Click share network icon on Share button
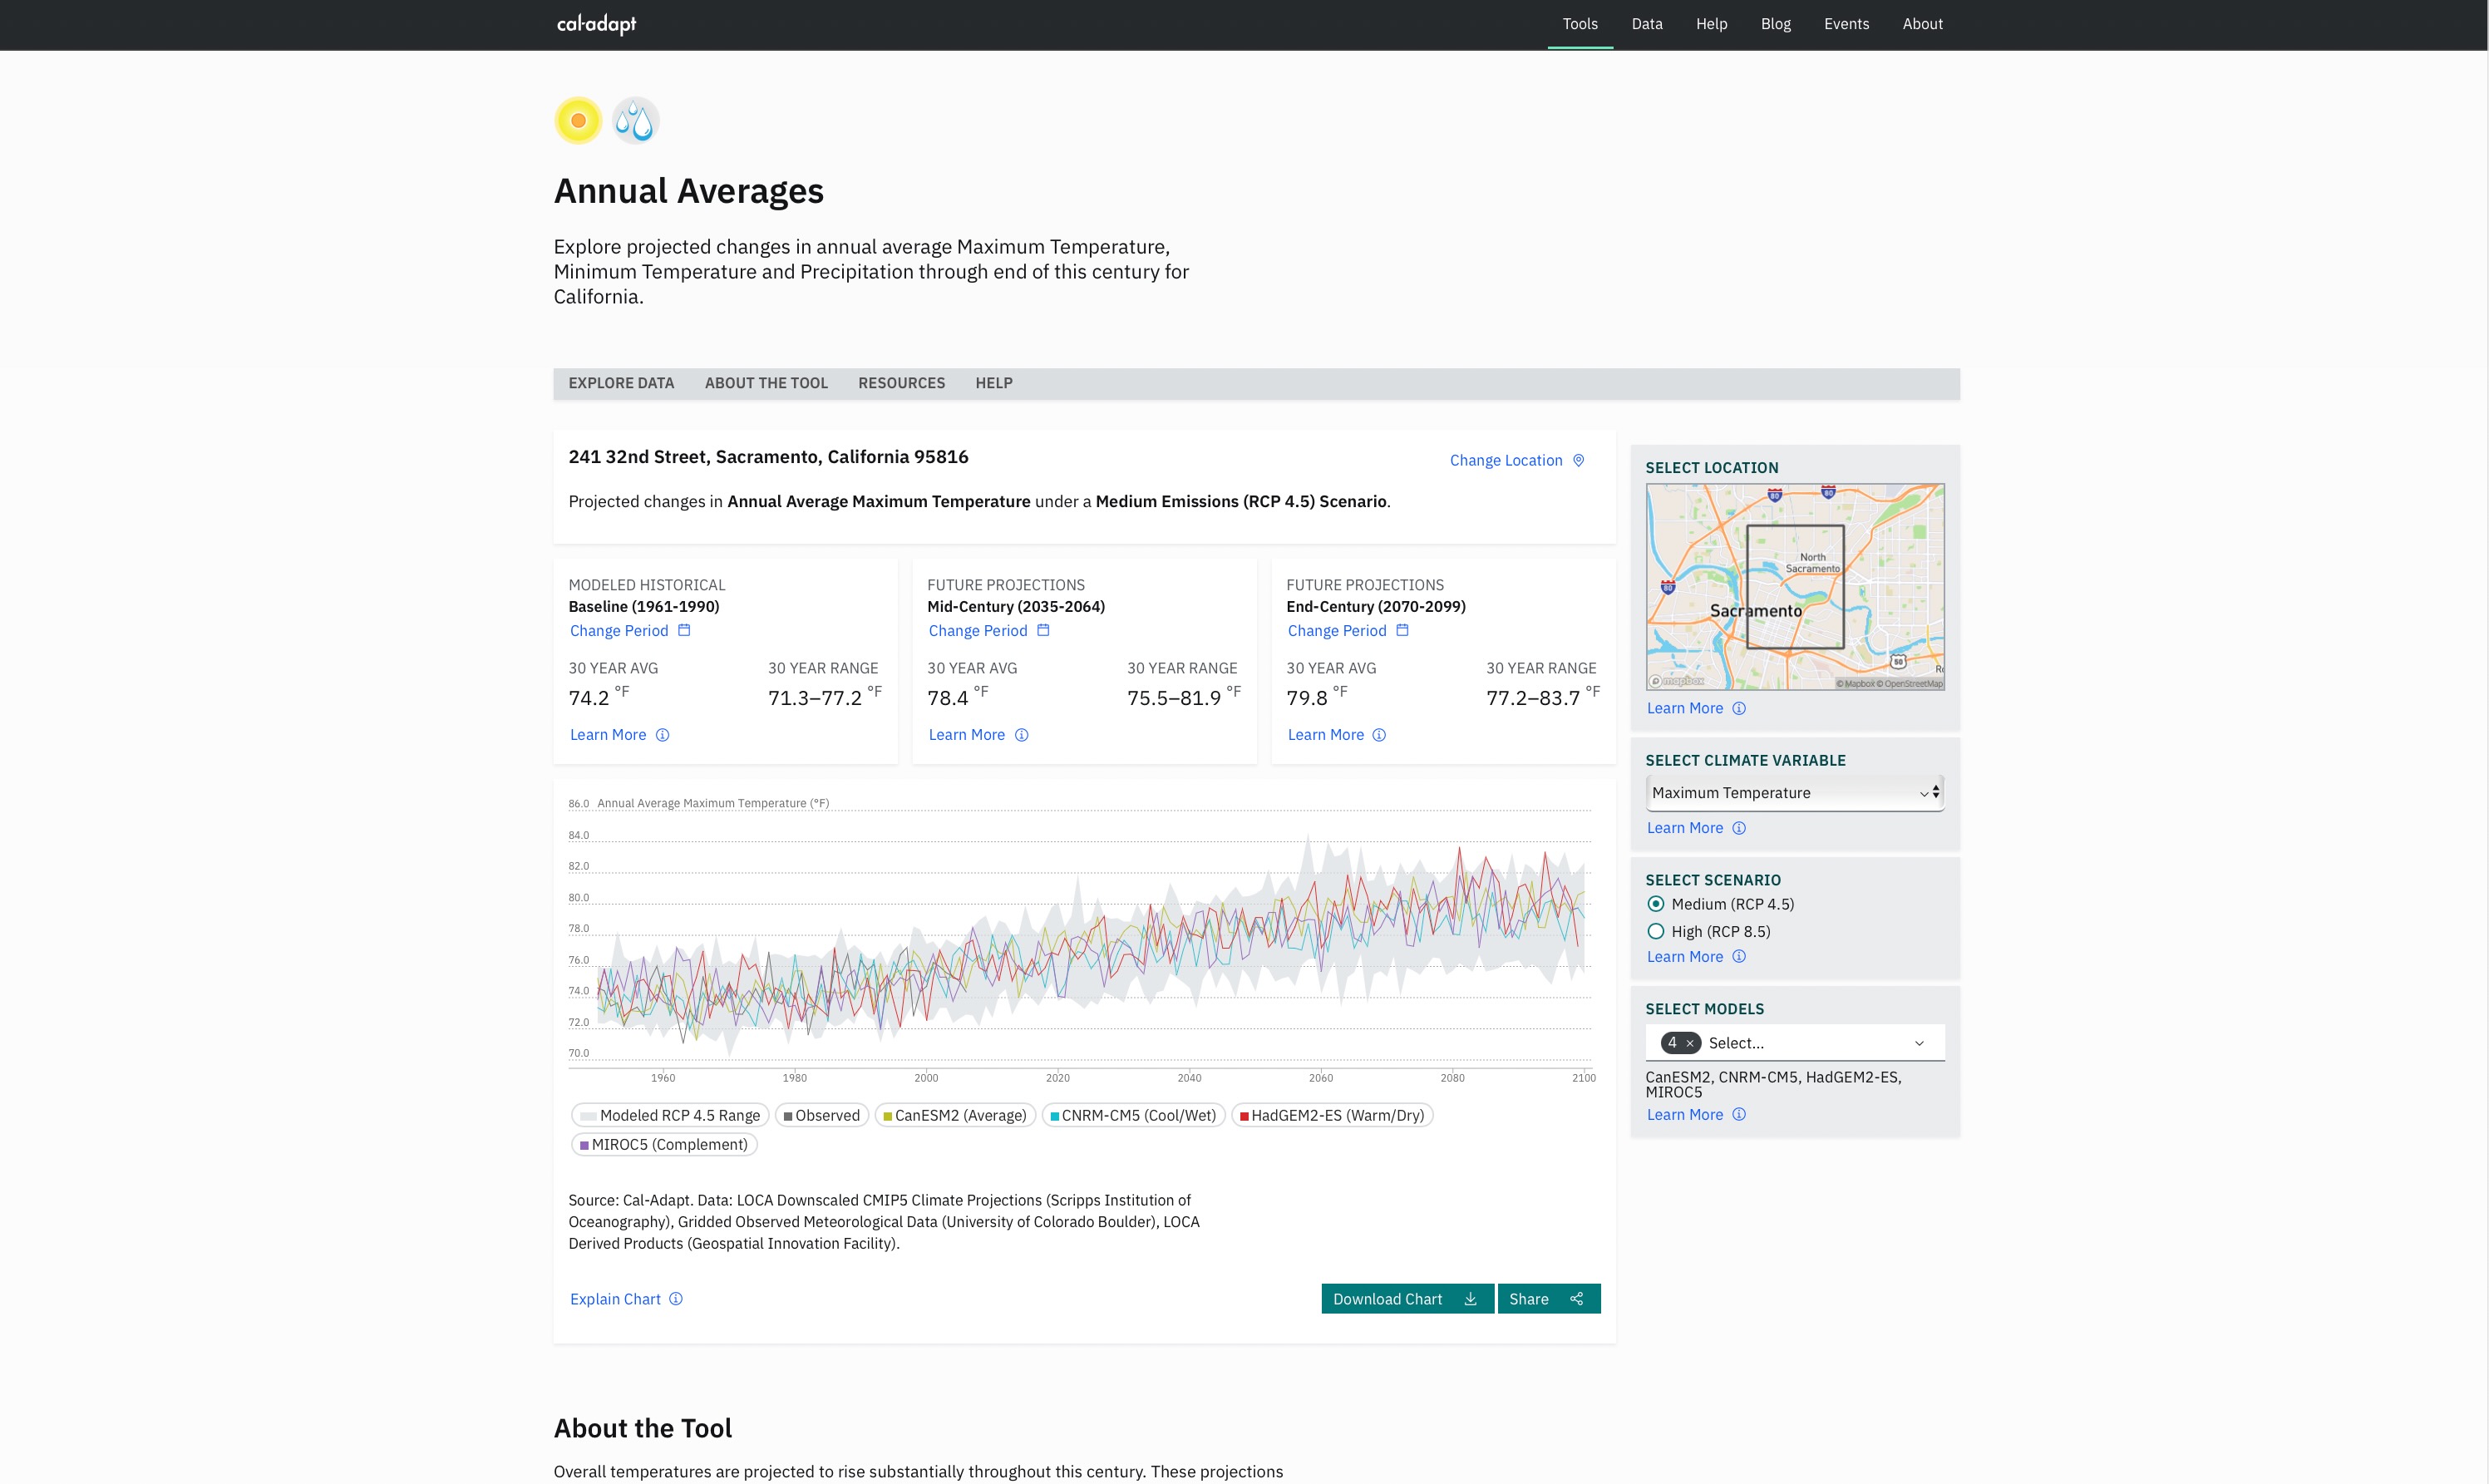Image resolution: width=2489 pixels, height=1484 pixels. [1577, 1299]
